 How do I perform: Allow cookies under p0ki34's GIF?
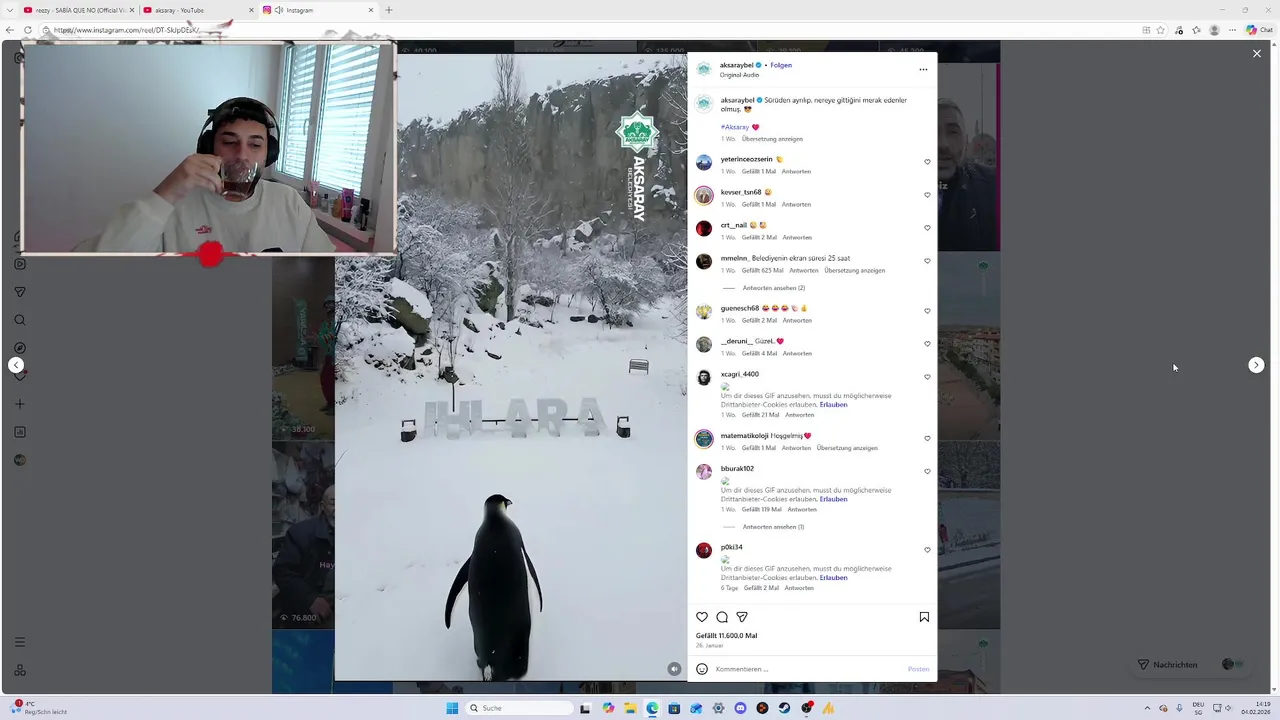[x=833, y=577]
